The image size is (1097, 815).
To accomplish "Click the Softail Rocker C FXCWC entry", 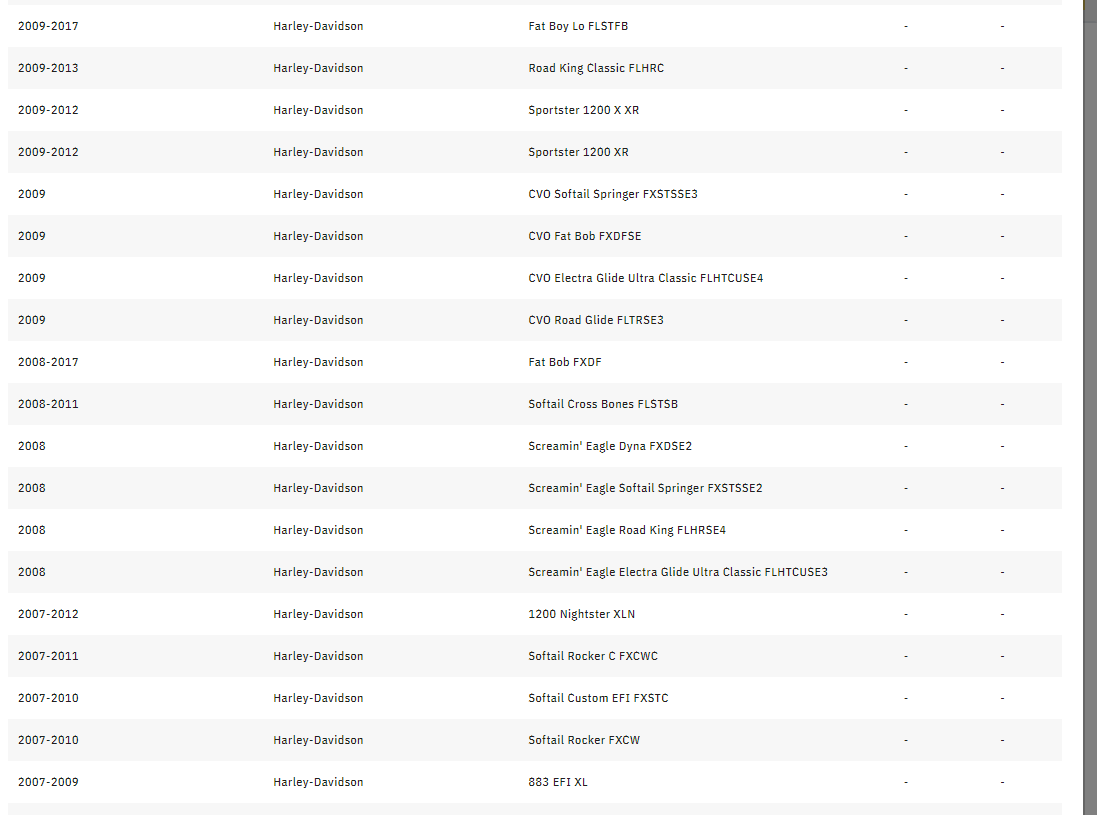I will coord(593,655).
